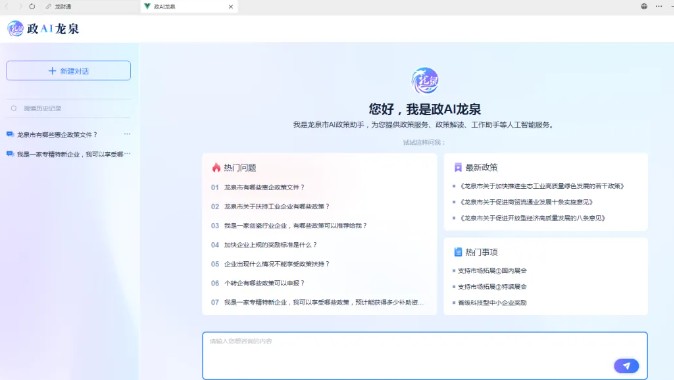
Task: Click the greeting 您好，我是政AI龙泉
Action: (425, 109)
